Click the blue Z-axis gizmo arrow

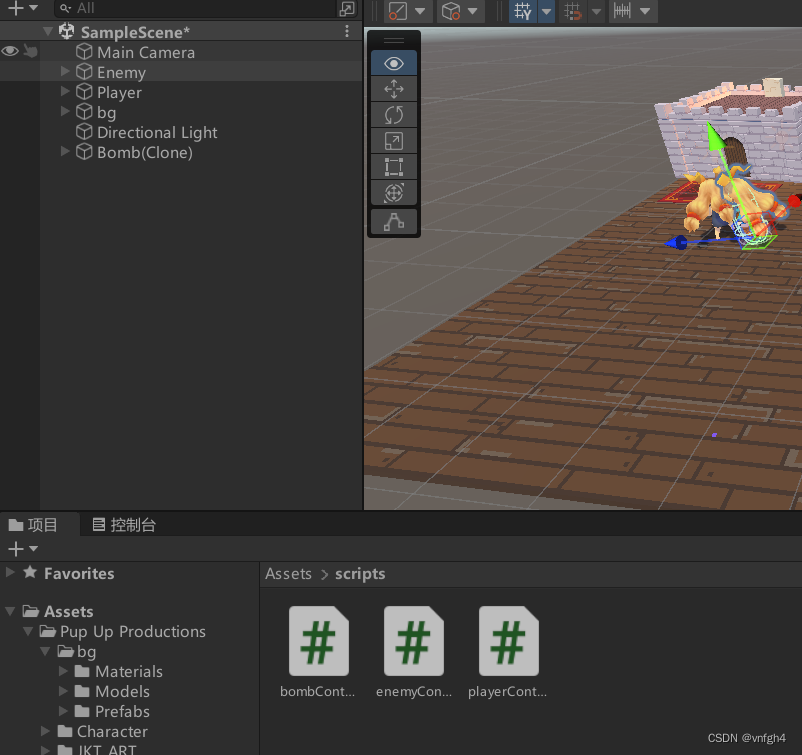[676, 242]
